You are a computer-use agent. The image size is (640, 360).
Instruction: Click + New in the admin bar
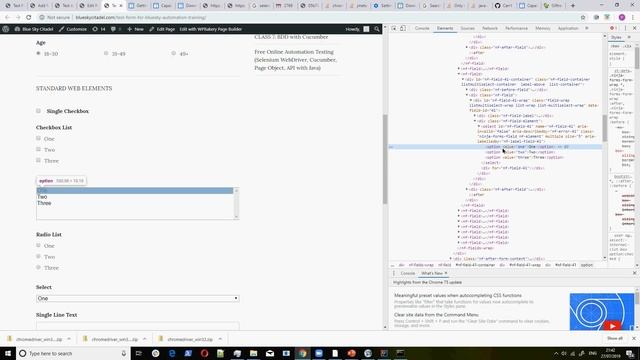tap(135, 29)
